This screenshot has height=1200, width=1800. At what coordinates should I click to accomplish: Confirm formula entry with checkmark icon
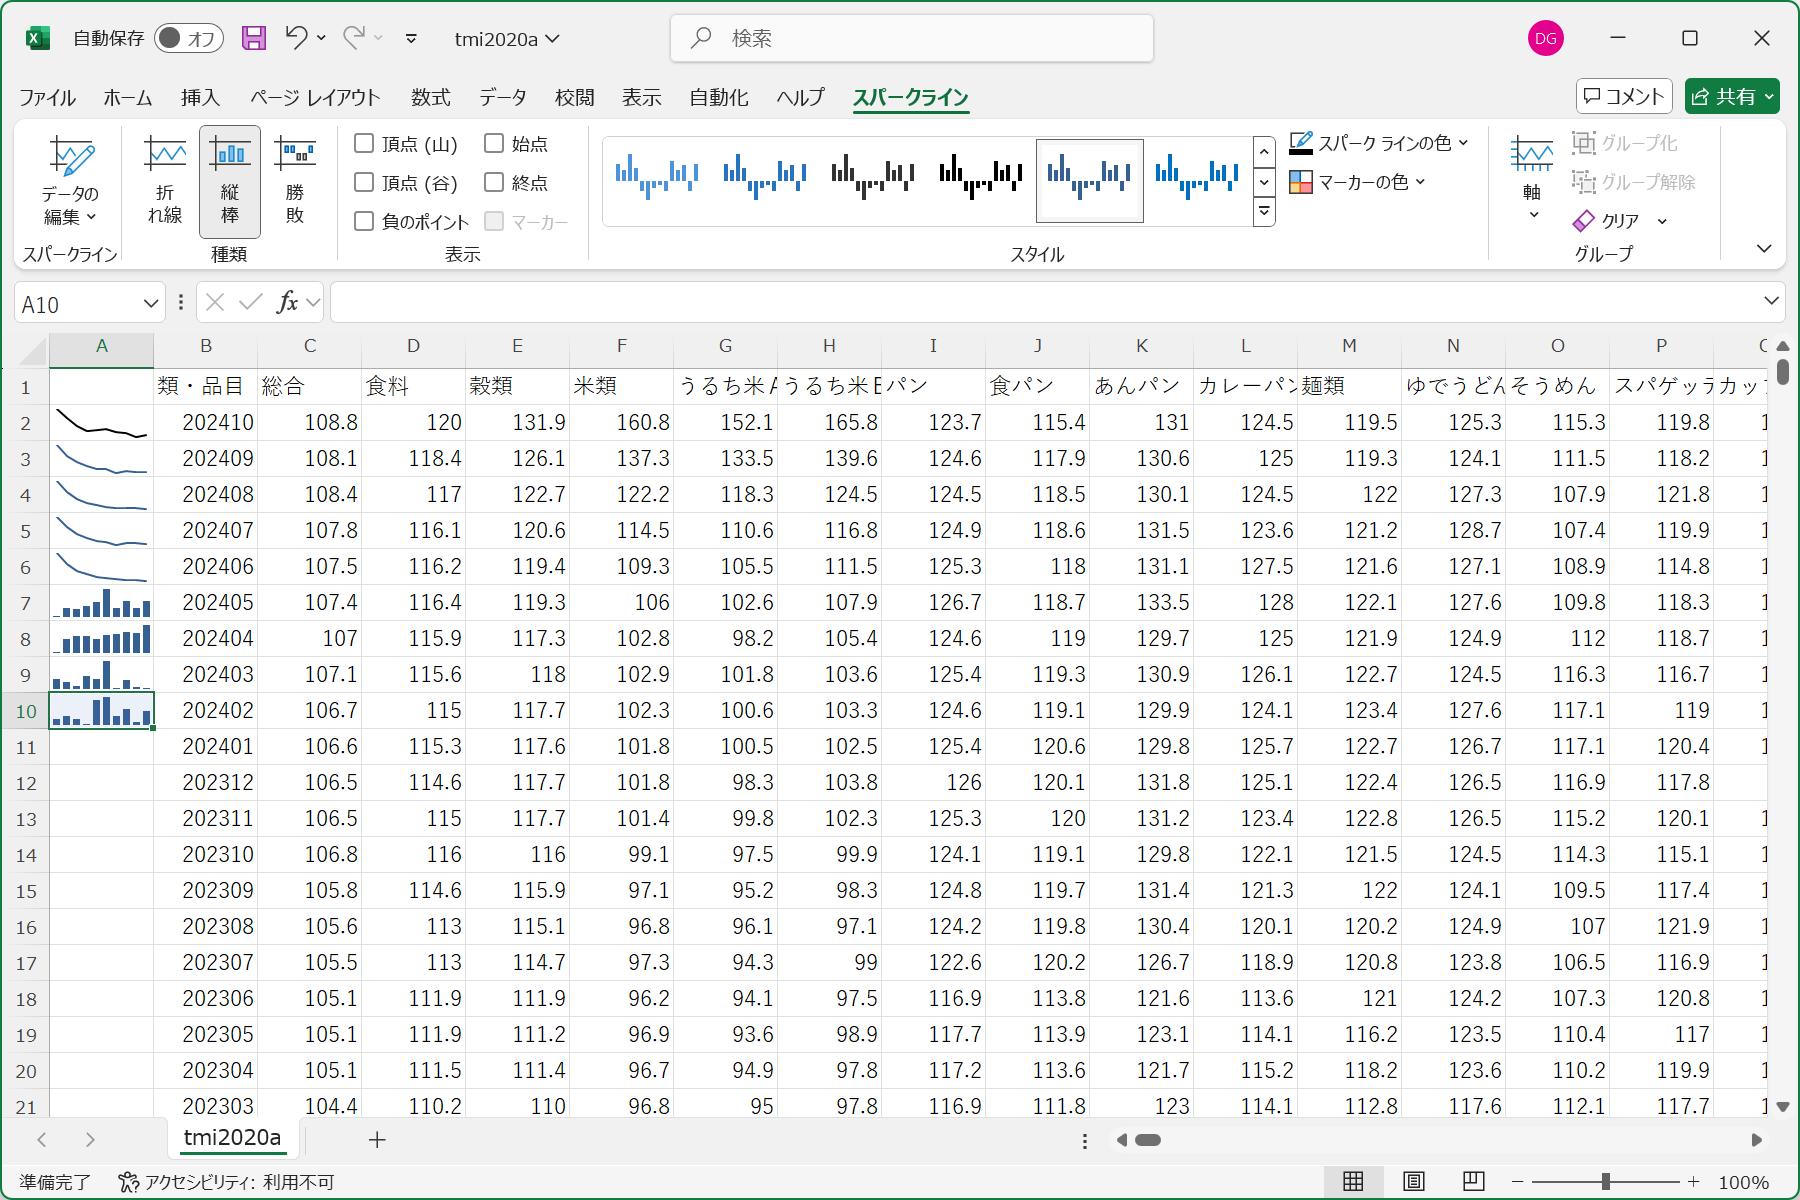[251, 302]
